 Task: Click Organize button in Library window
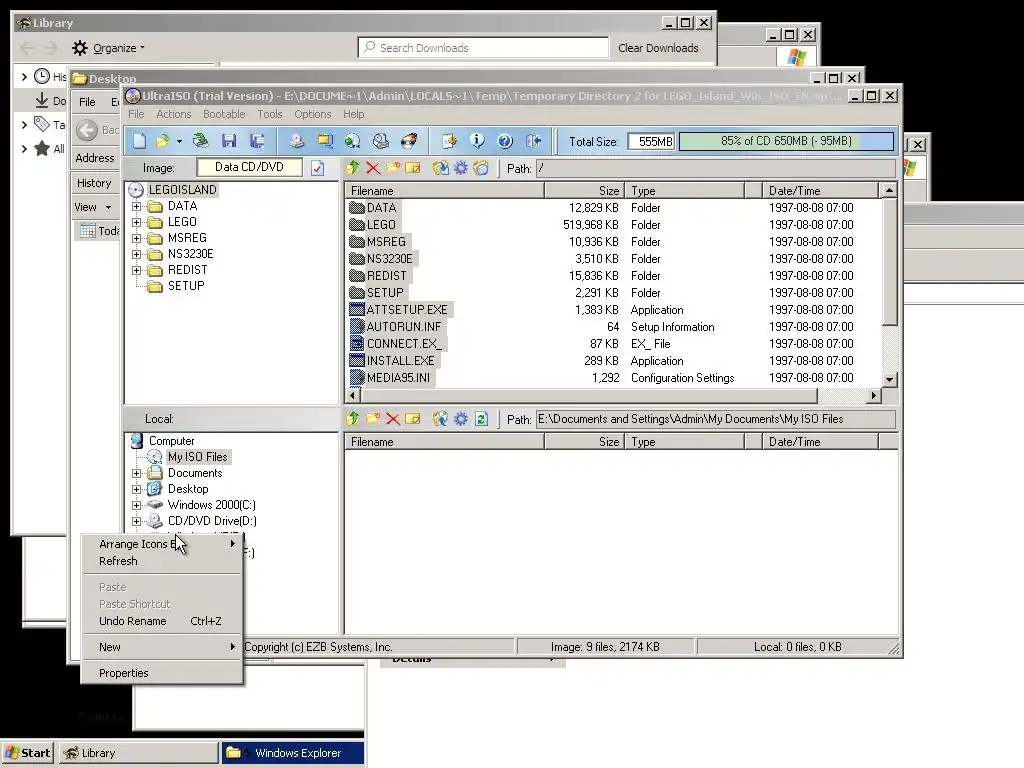click(x=108, y=48)
